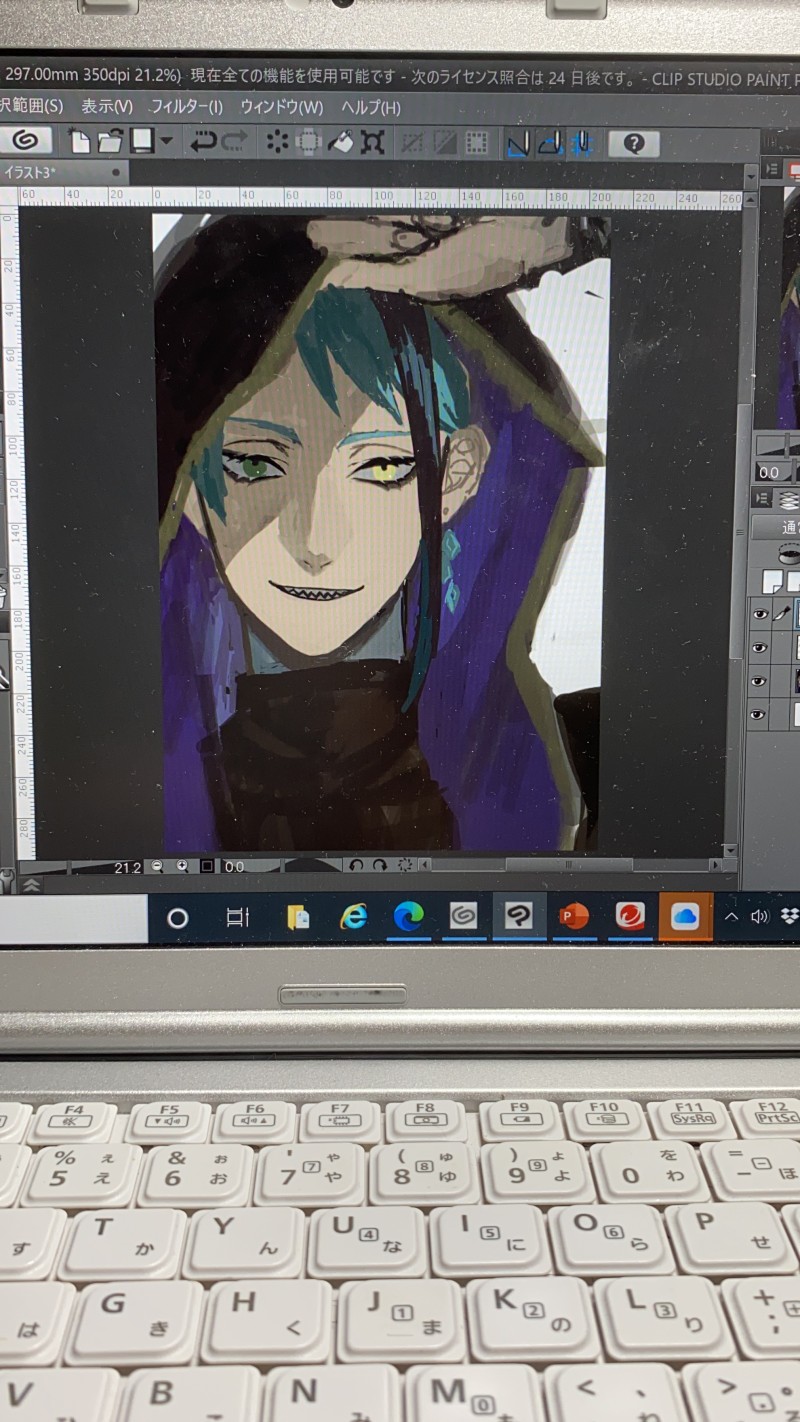Image resolution: width=800 pixels, height=1422 pixels.
Task: Toggle the selection border display icon
Action: 476,143
